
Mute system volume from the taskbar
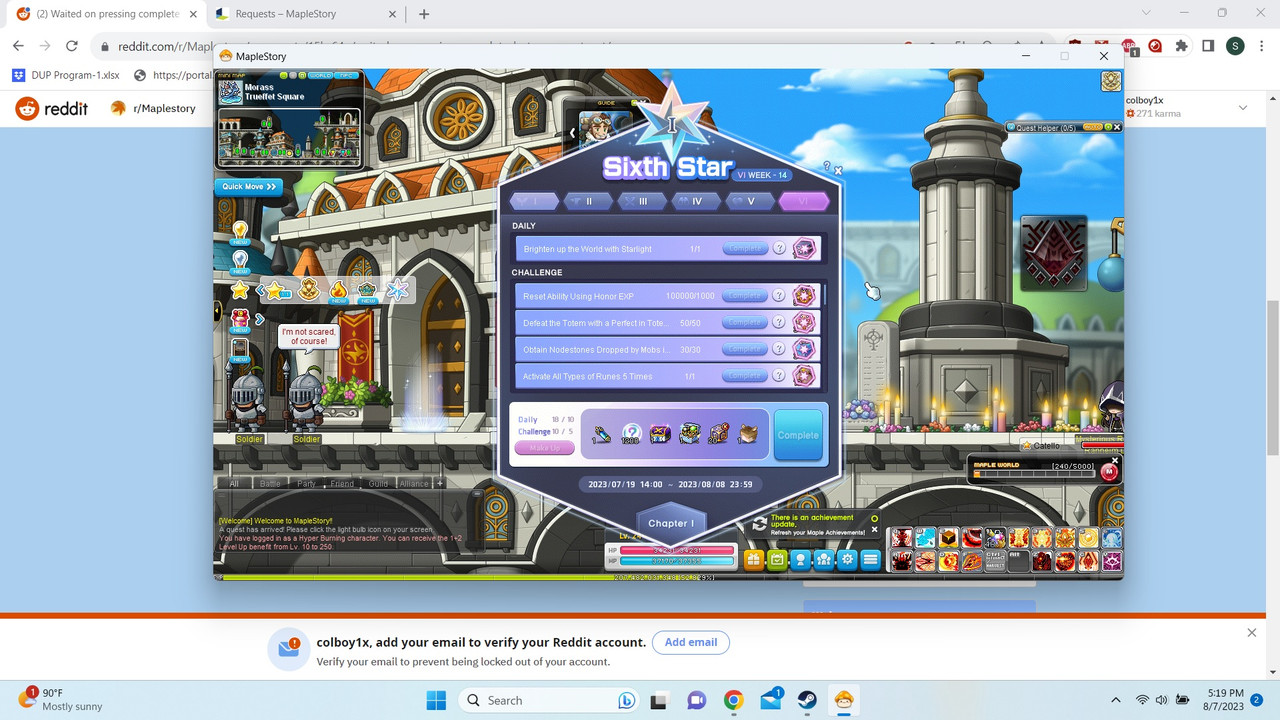pyautogui.click(x=1161, y=700)
